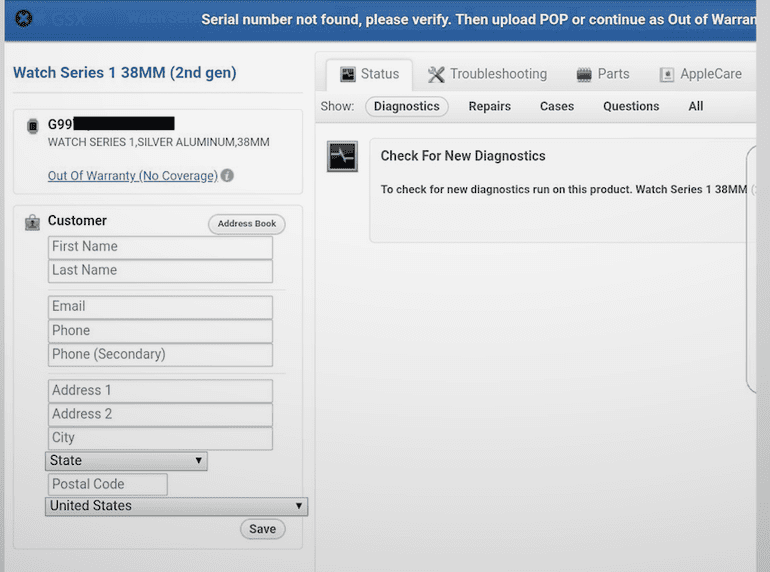
Task: Open the Status tab
Action: 369,74
